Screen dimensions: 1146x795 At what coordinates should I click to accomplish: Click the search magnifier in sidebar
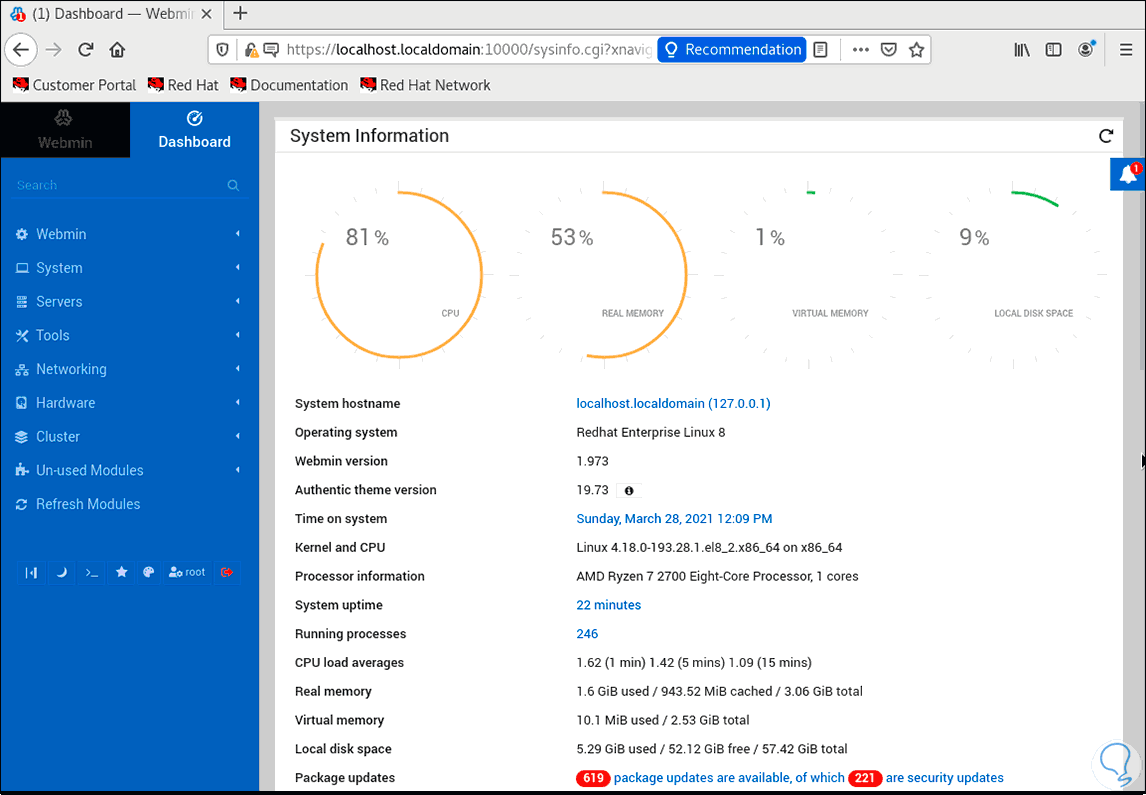point(233,186)
